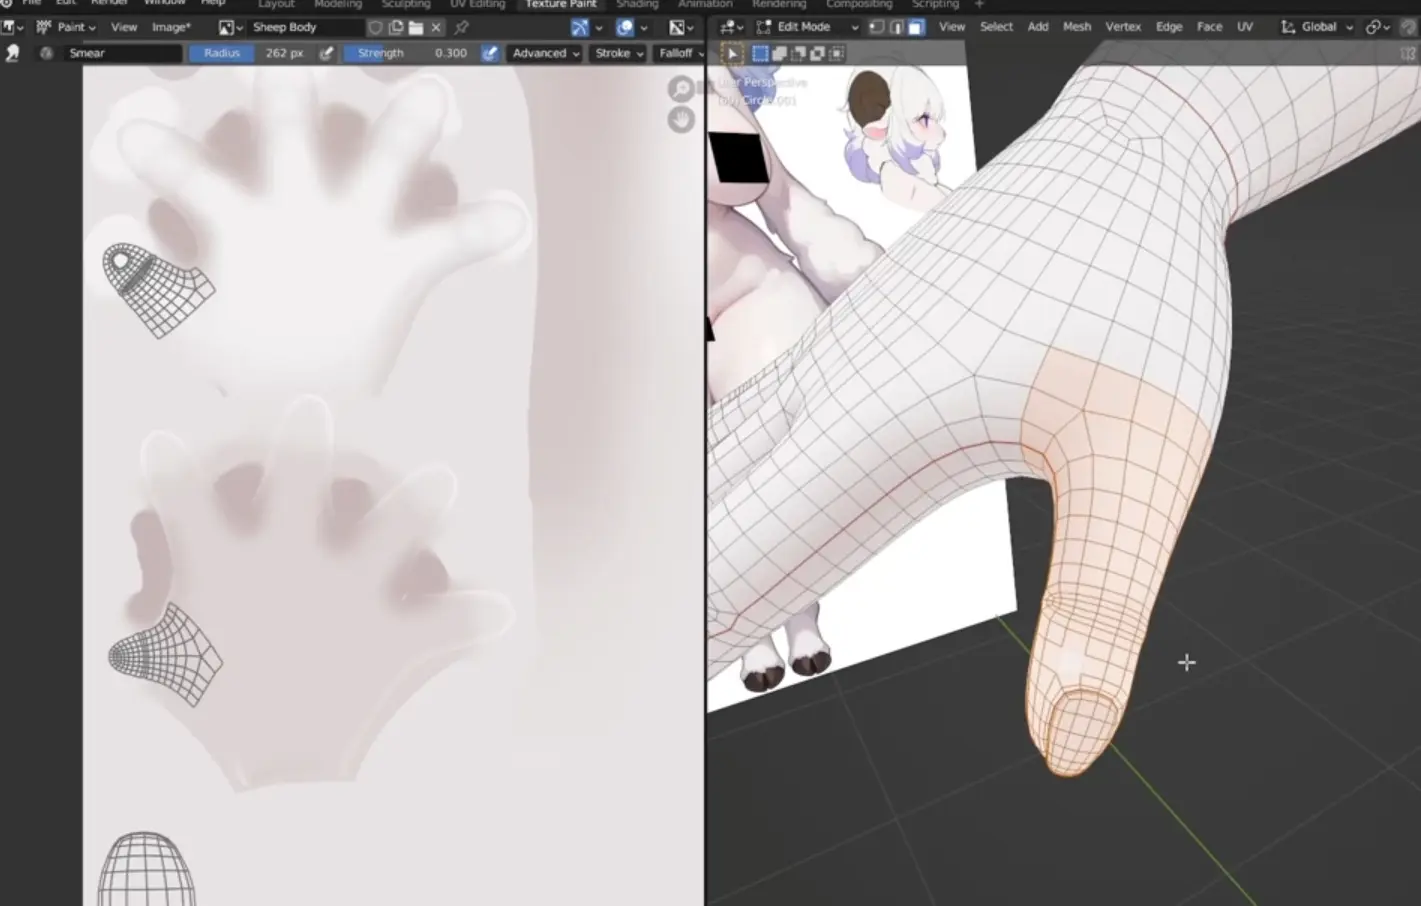Screen dimensions: 1421x906
Task: Toggle face select mode
Action: 915,27
